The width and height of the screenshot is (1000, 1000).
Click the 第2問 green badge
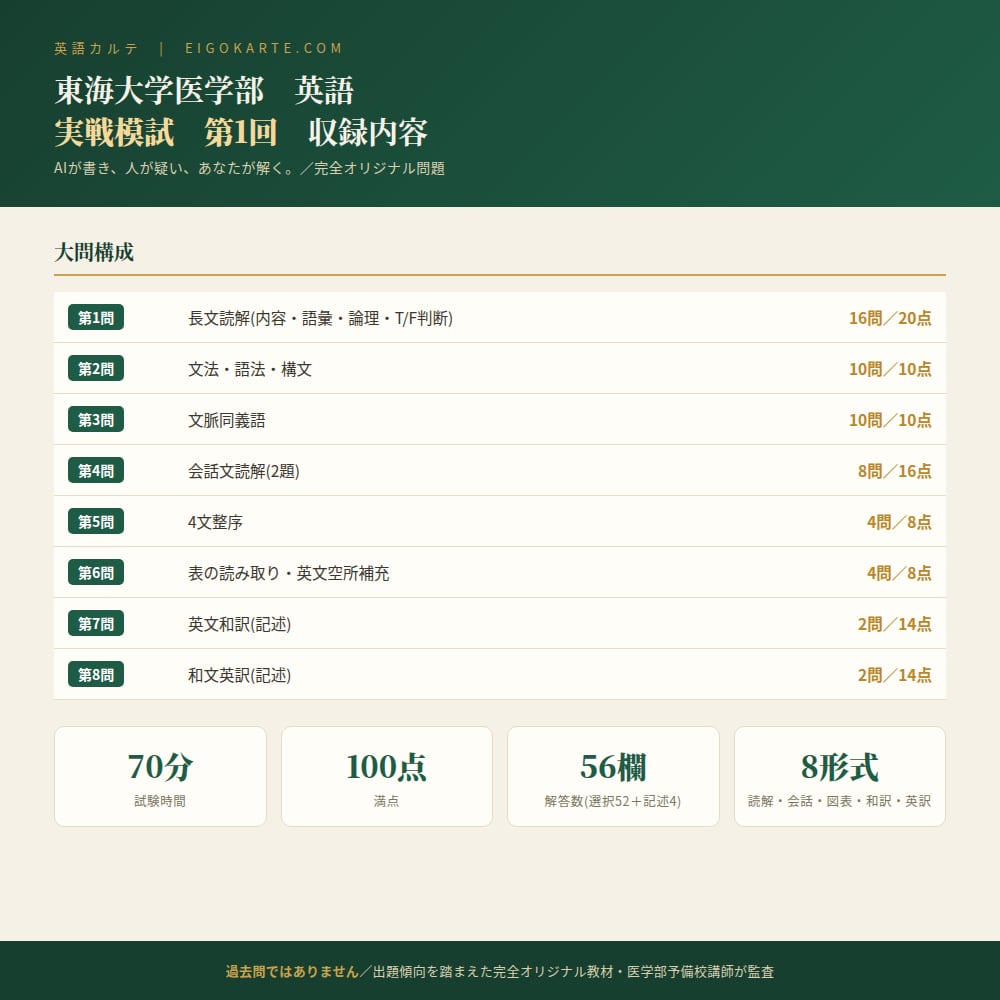coord(96,369)
